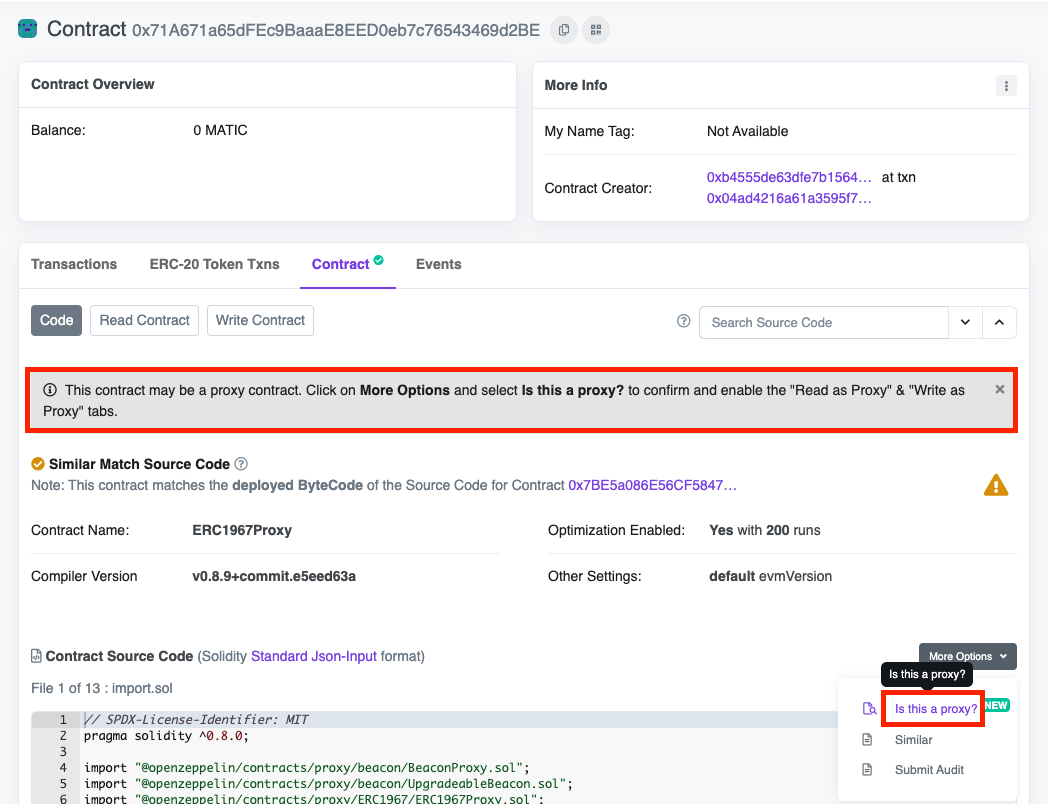
Task: Click the pragma solidity line in code
Action: [166, 735]
